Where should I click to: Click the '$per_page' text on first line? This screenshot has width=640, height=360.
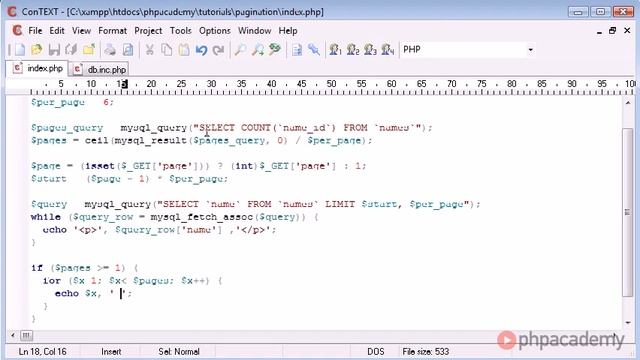pos(58,102)
